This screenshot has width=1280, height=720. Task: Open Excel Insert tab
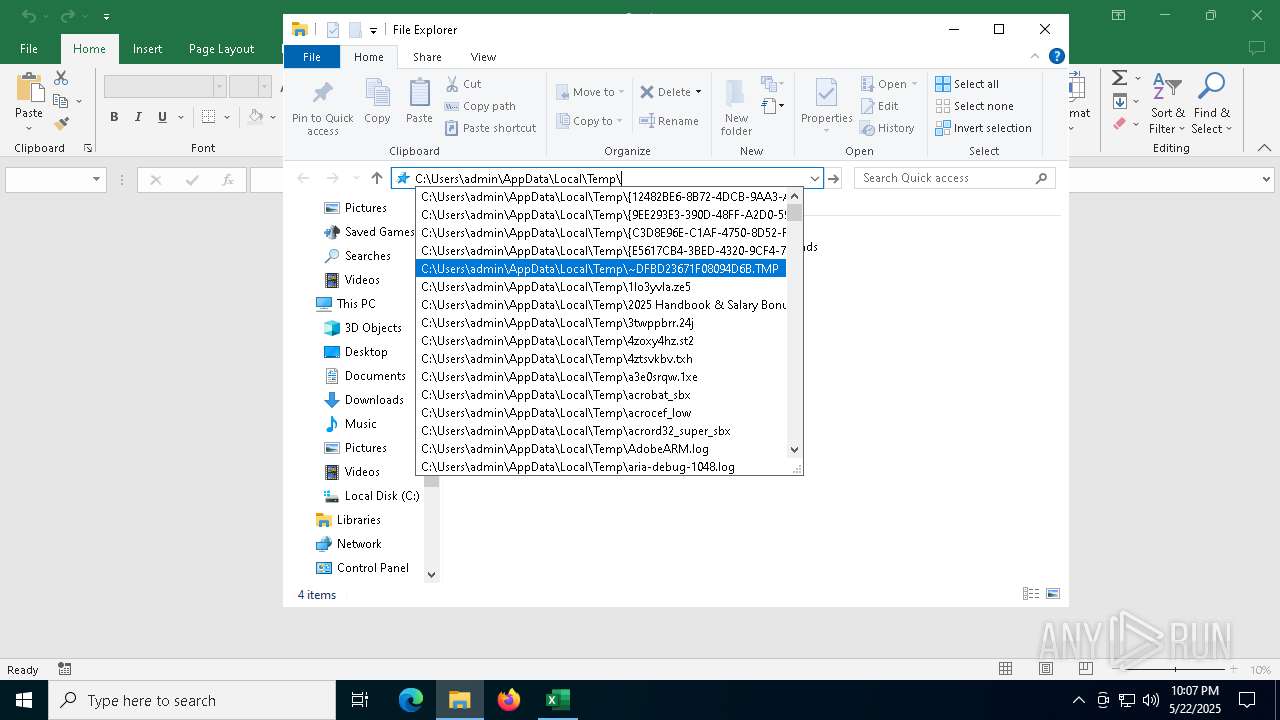point(147,49)
